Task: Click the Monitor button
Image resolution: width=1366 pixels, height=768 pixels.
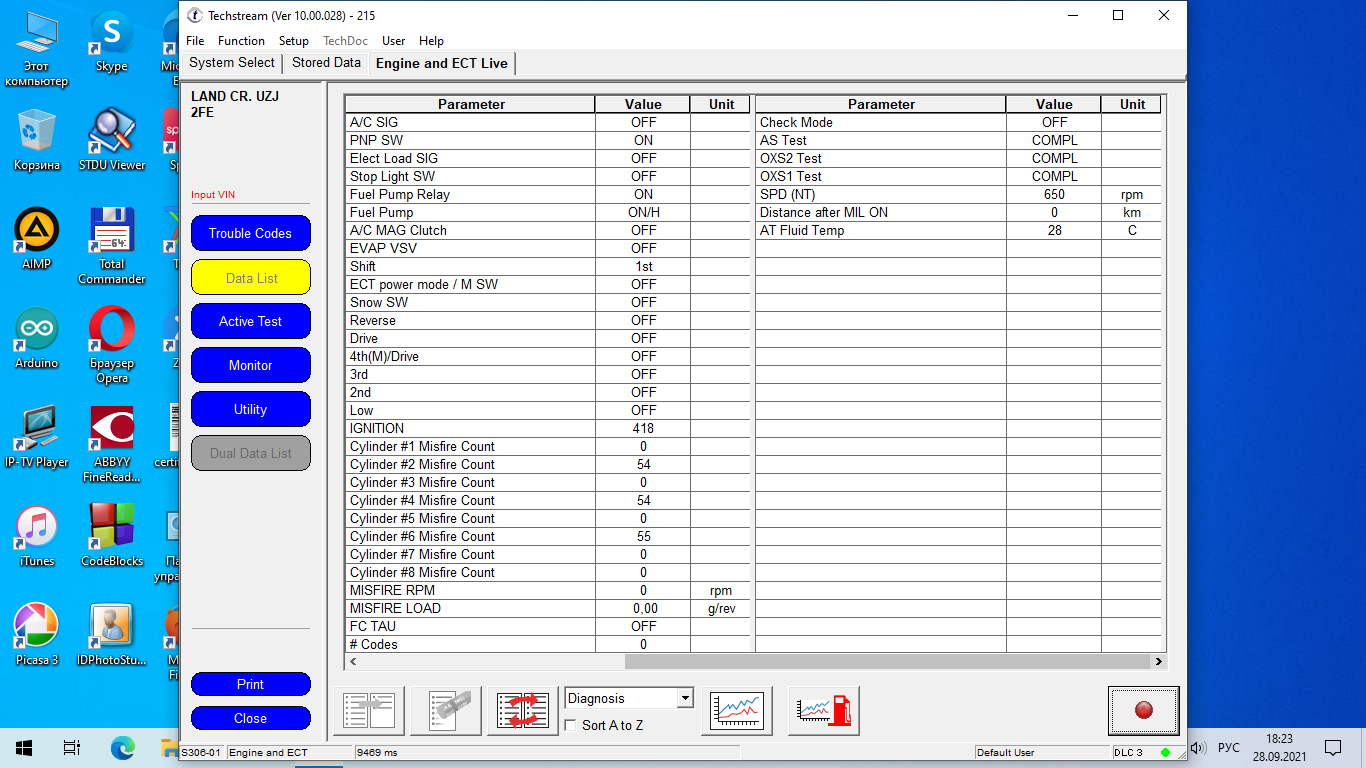Action: pyautogui.click(x=250, y=365)
